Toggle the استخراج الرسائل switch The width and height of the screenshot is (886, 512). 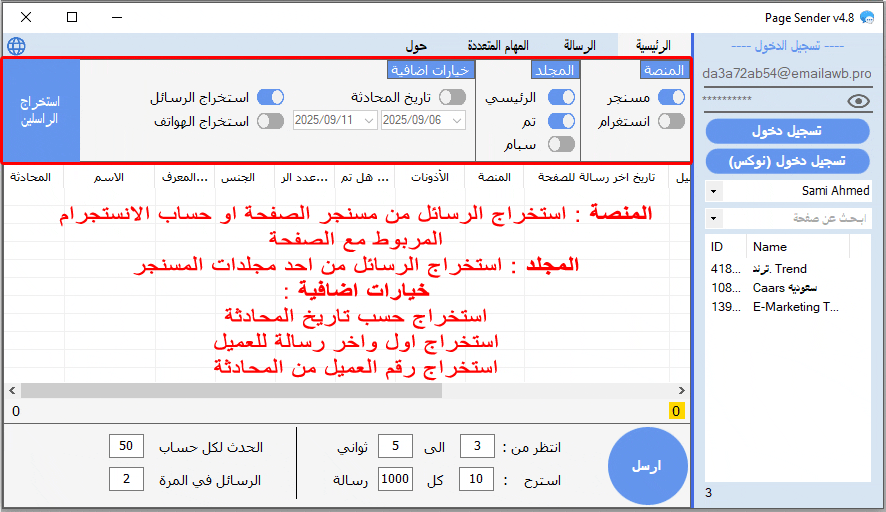[x=270, y=97]
